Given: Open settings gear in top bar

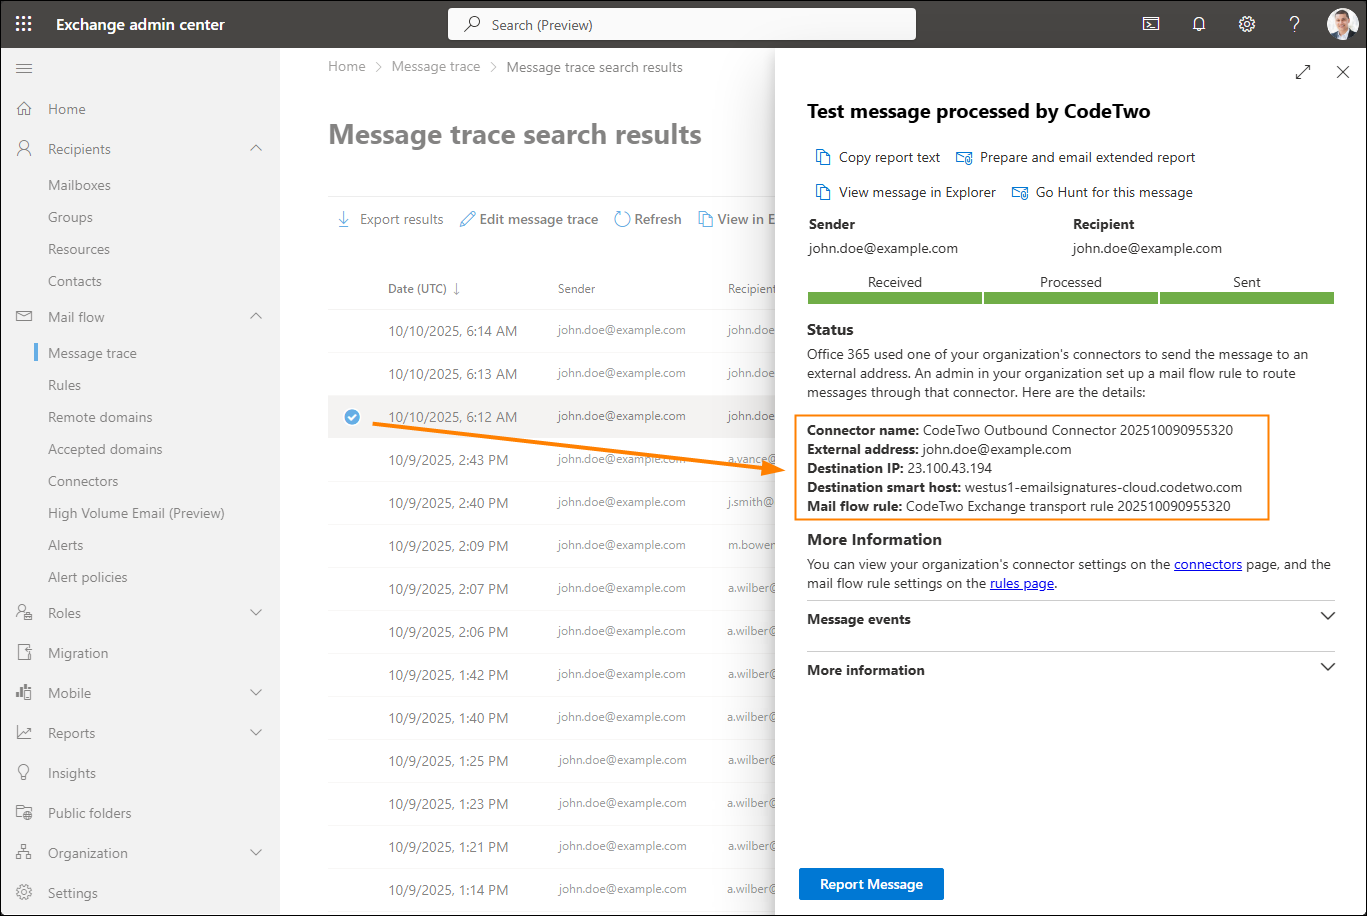Looking at the screenshot, I should coord(1247,24).
